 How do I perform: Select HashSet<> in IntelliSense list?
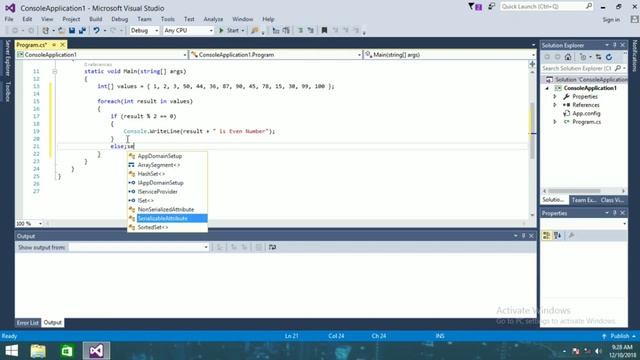tap(167, 174)
